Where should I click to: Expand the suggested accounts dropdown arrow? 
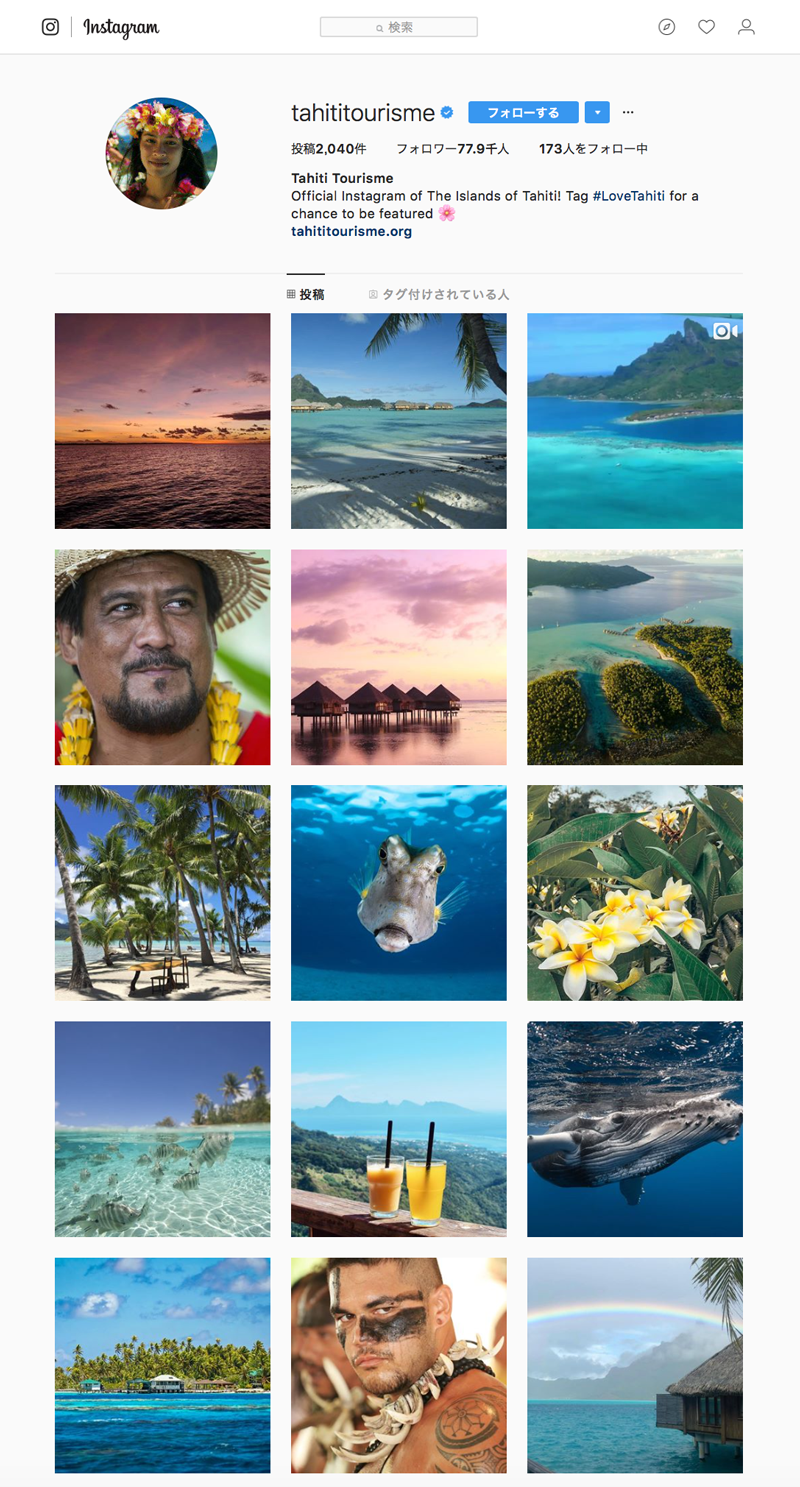coord(597,112)
